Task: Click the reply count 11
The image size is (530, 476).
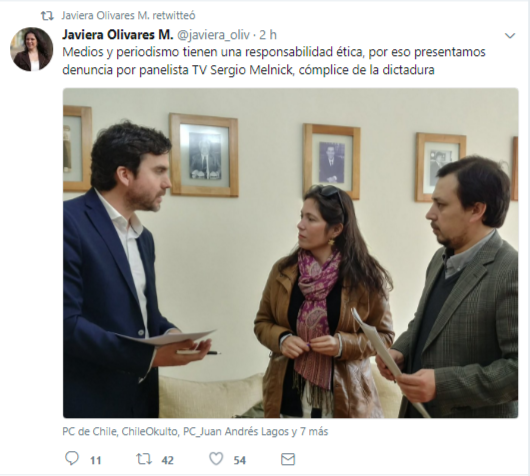Action: [x=96, y=460]
